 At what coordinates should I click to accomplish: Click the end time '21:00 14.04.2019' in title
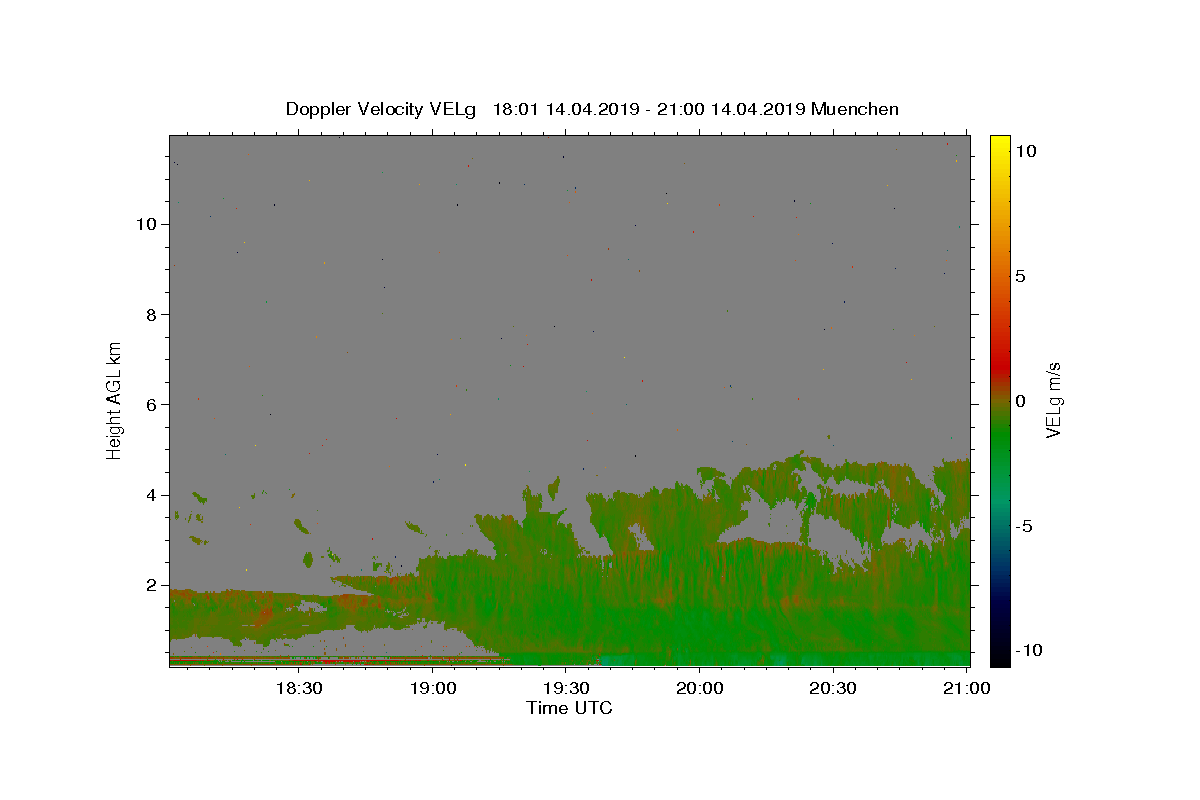tap(730, 109)
